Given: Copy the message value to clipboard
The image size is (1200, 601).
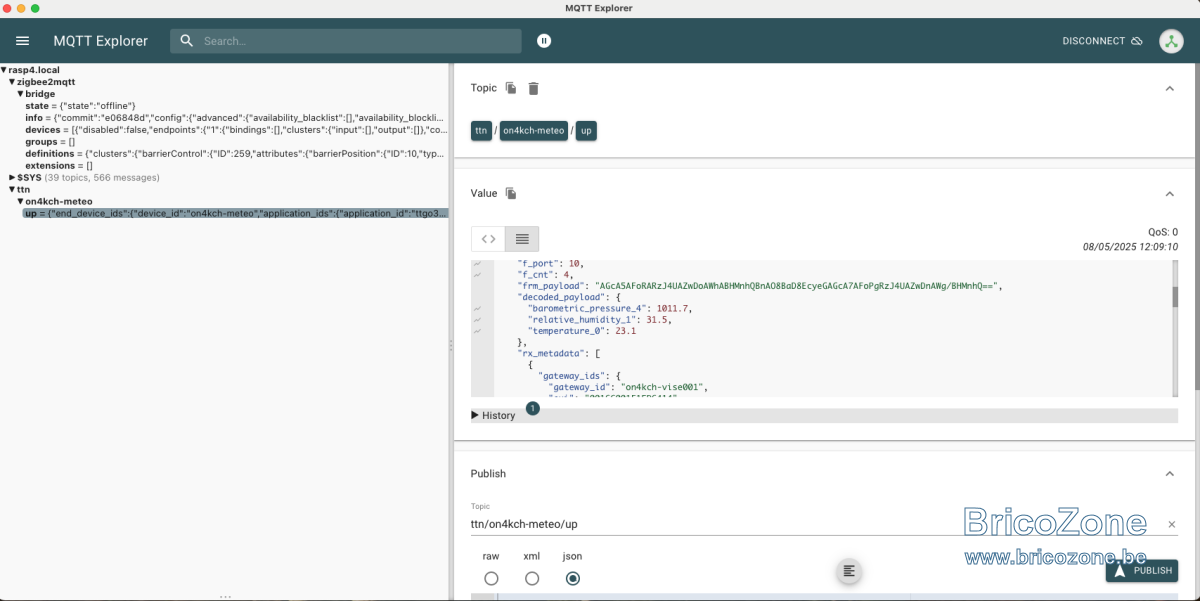Looking at the screenshot, I should [x=511, y=193].
